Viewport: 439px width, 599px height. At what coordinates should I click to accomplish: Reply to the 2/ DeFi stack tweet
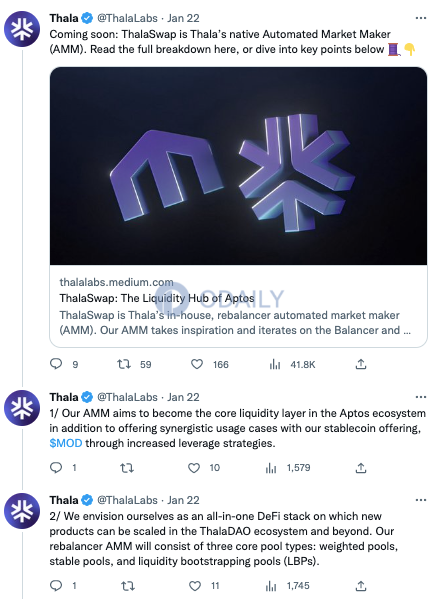point(56,585)
